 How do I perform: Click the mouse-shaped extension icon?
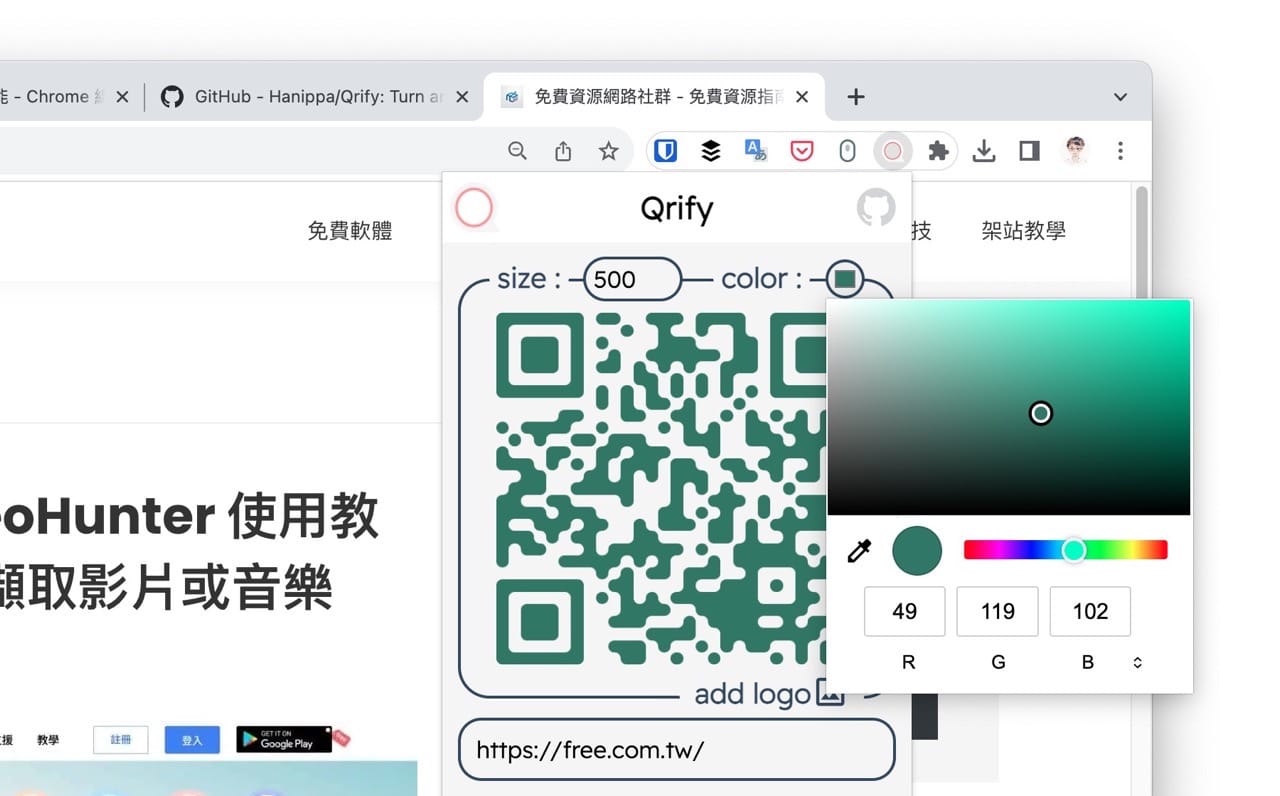pyautogui.click(x=847, y=151)
